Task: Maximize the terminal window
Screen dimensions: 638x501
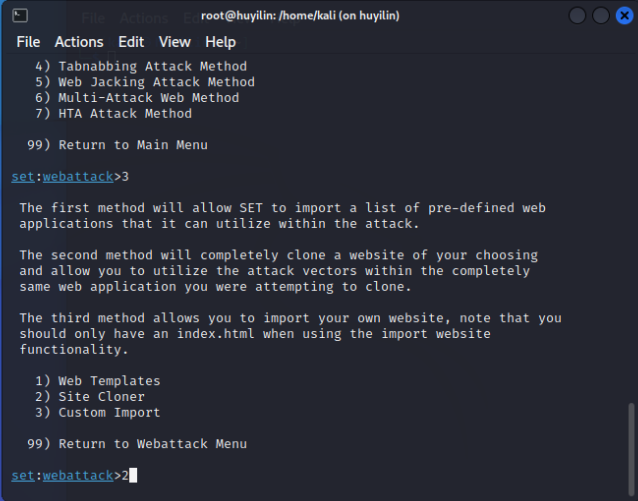Action: click(x=600, y=15)
